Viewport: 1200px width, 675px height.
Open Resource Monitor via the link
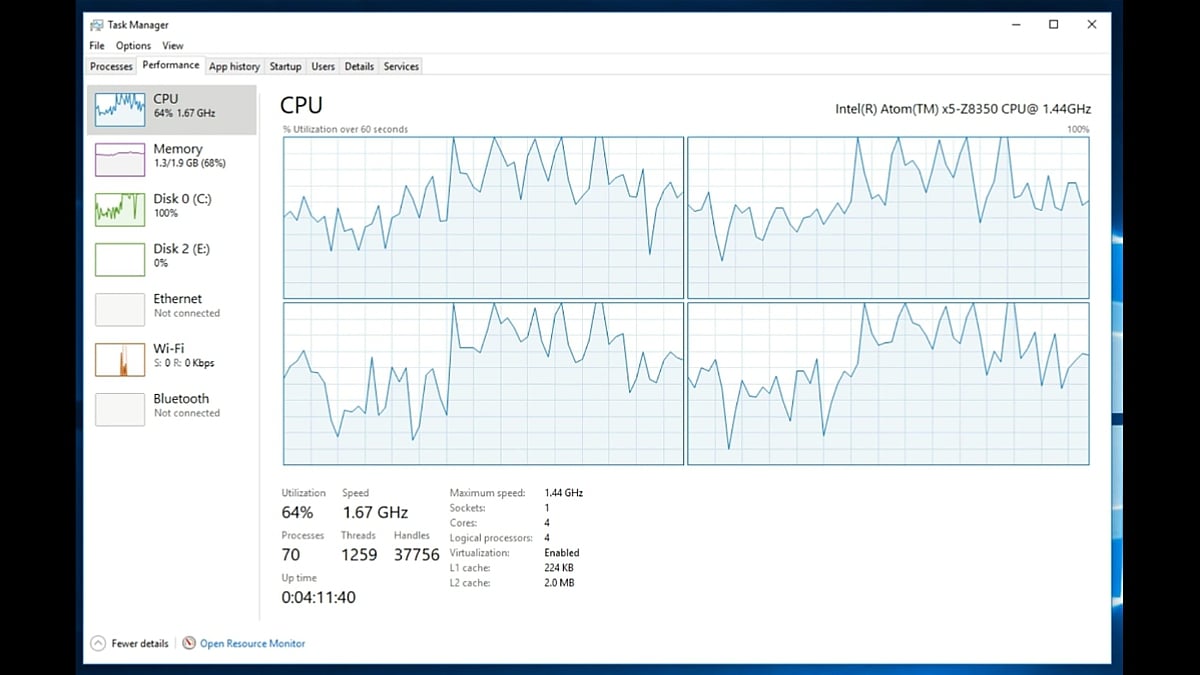[251, 643]
